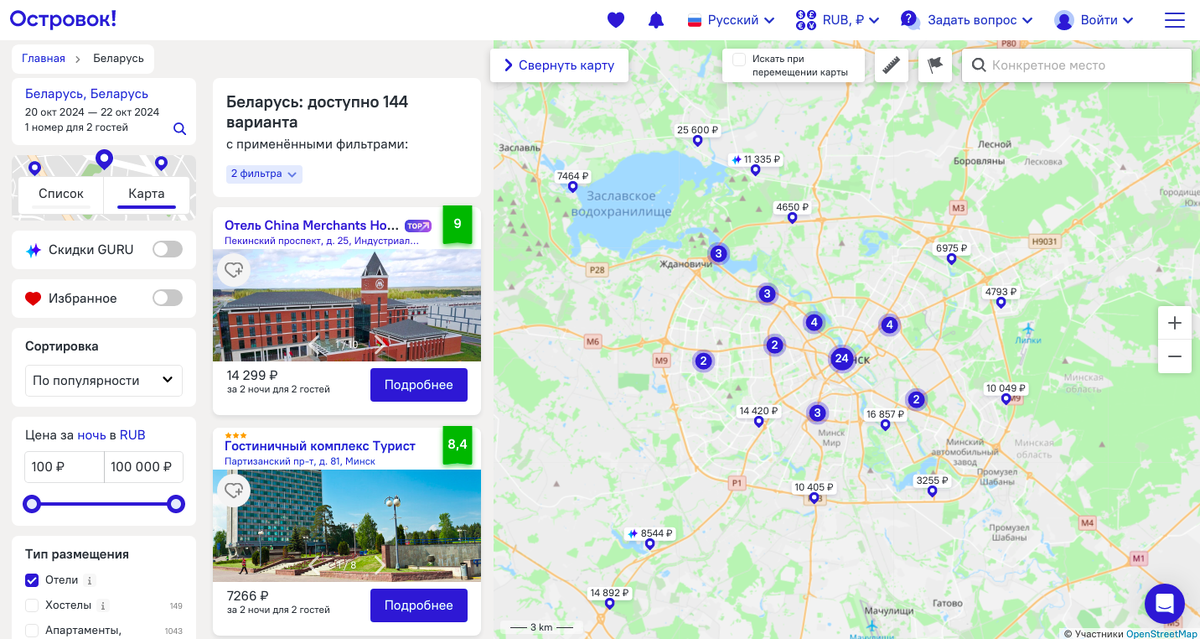Click the 14 420 ₽ map marker
Image resolution: width=1200 pixels, height=639 pixels.
tap(758, 416)
